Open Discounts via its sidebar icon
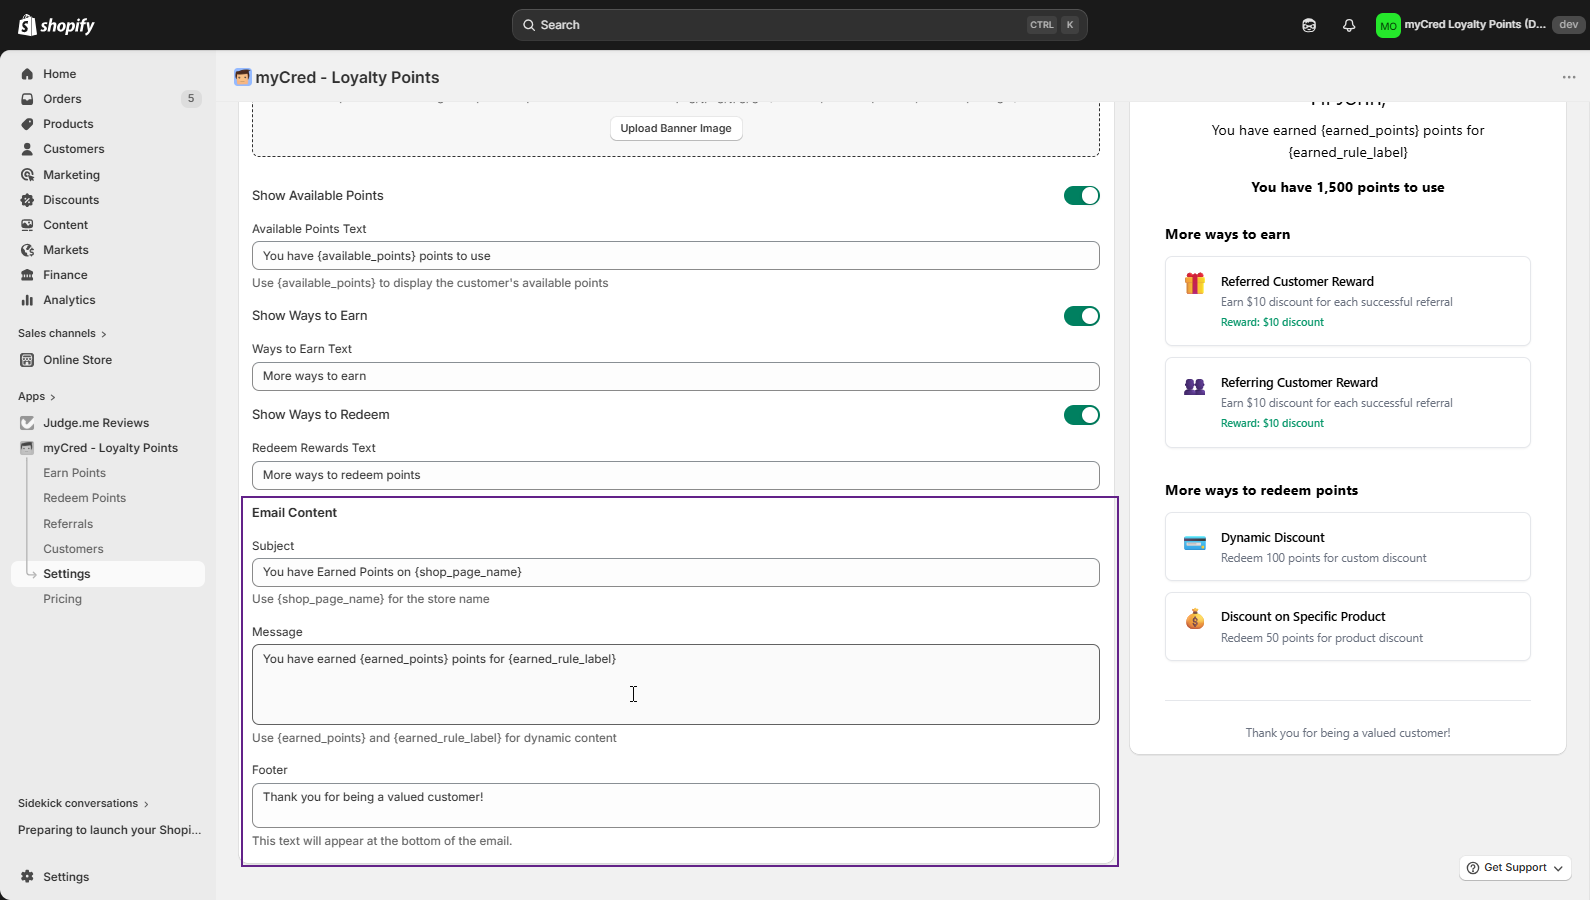 (x=27, y=200)
